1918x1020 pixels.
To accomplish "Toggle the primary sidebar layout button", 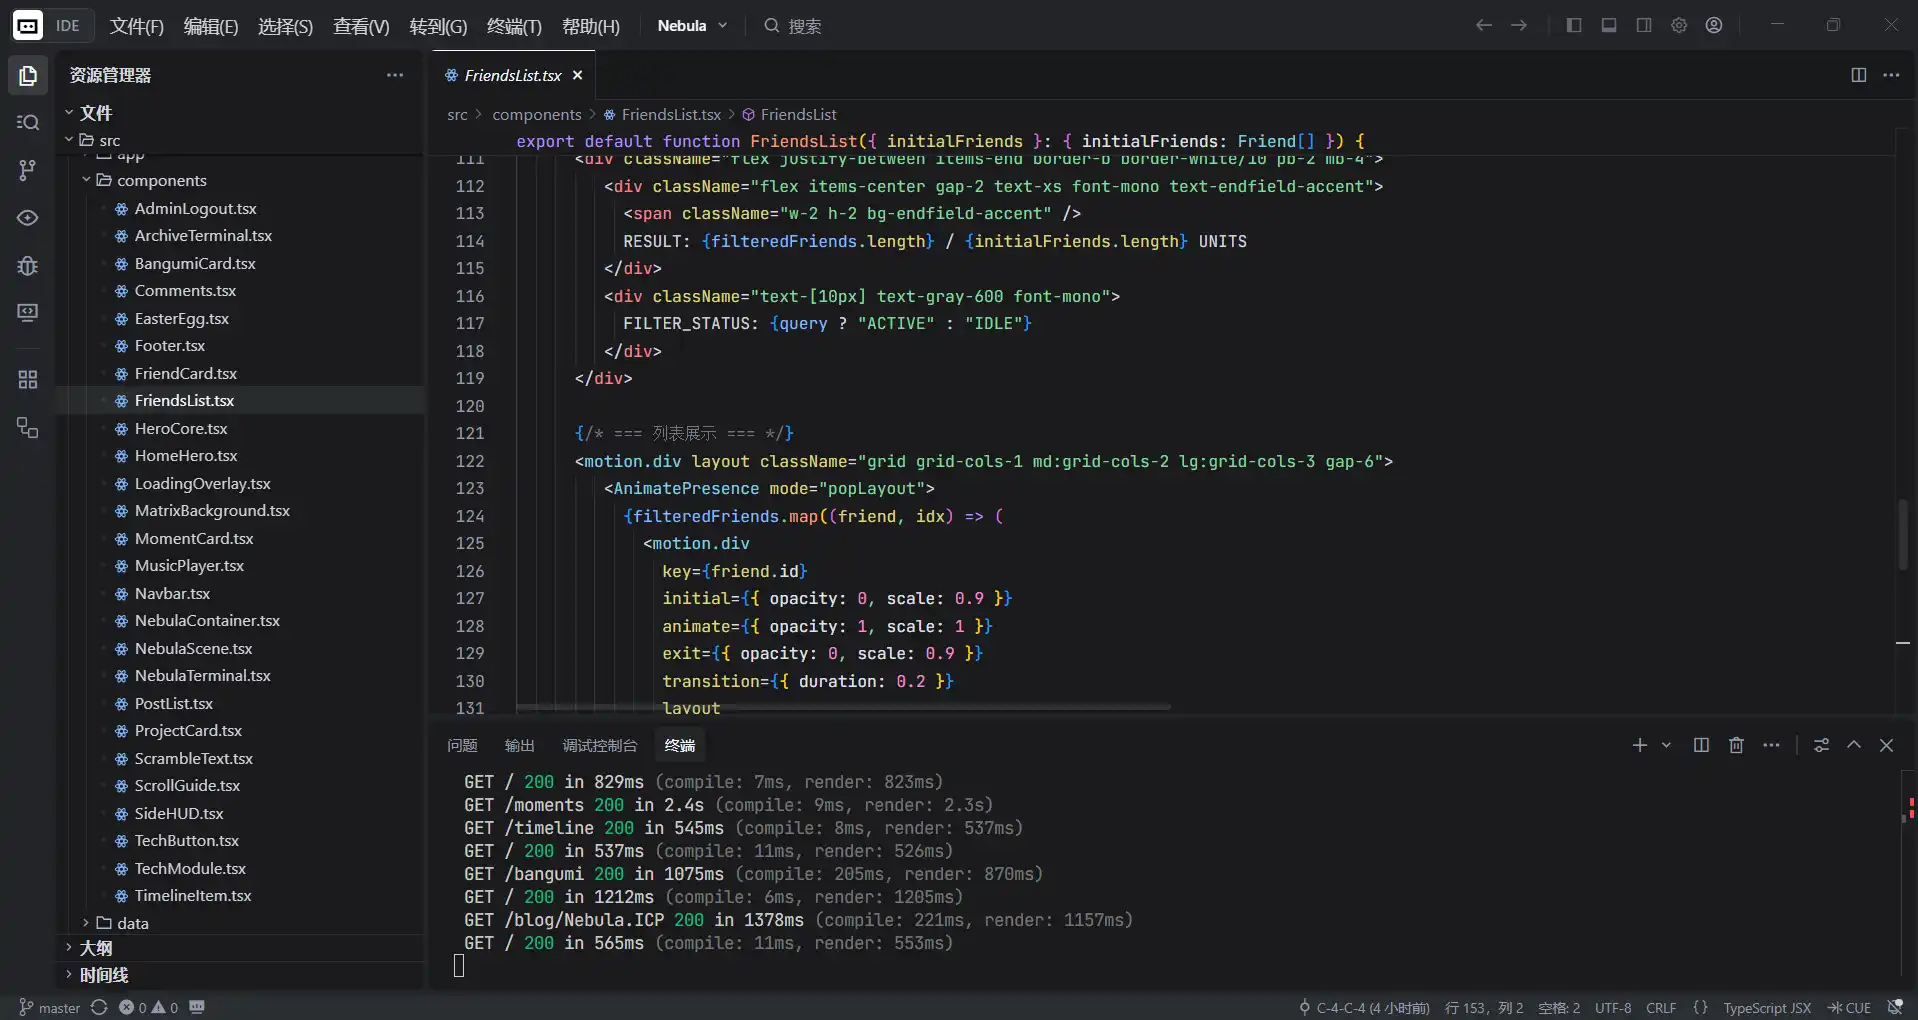I will coord(1574,25).
